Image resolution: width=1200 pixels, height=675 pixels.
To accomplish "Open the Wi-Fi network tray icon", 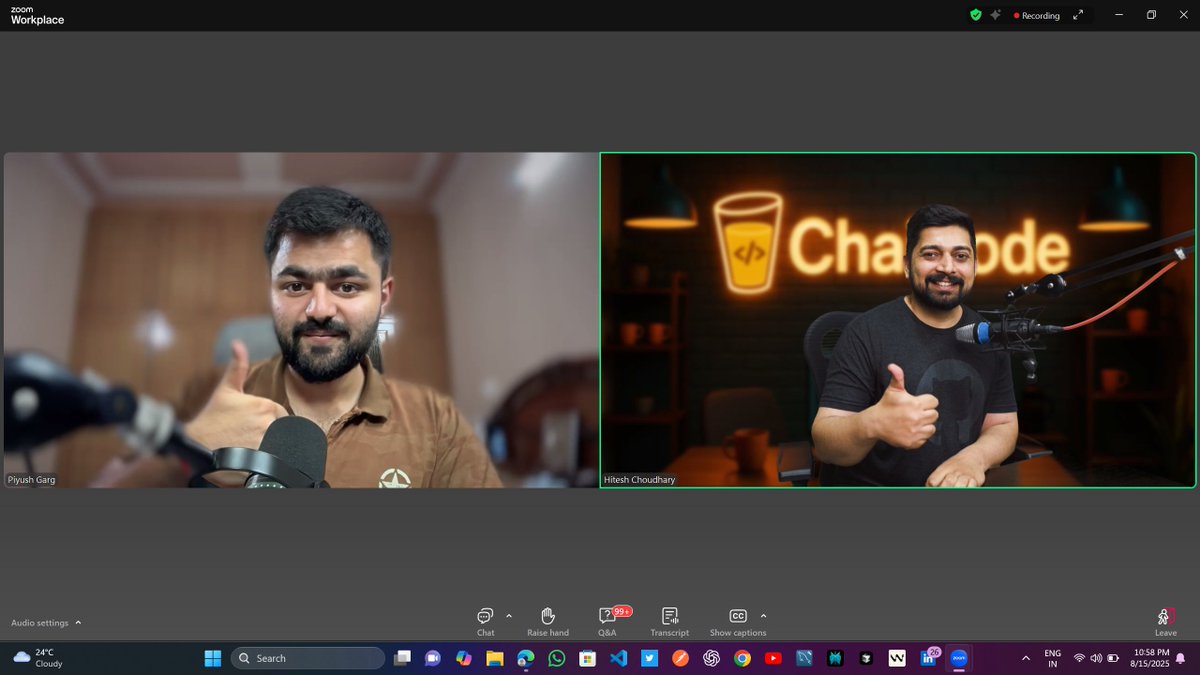I will (1079, 658).
